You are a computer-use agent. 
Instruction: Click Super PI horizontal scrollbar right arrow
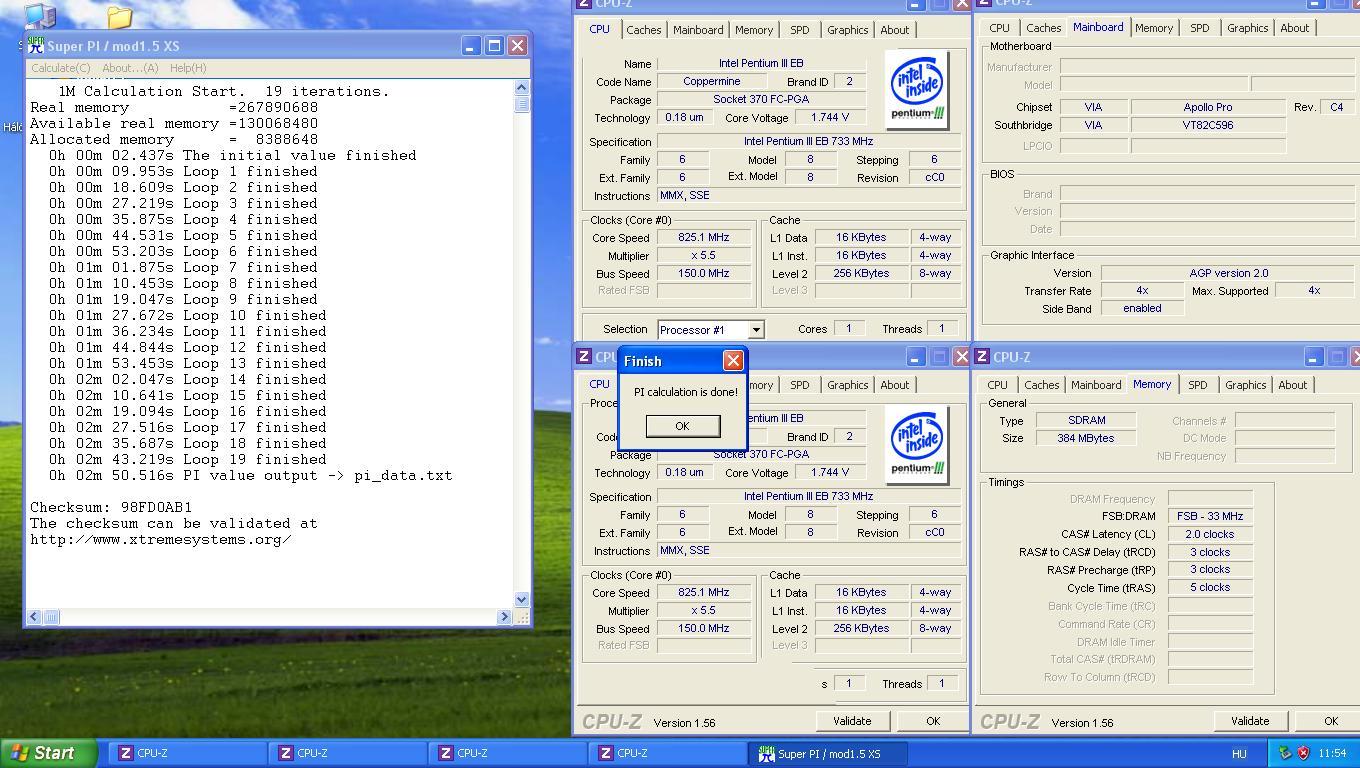click(x=504, y=617)
